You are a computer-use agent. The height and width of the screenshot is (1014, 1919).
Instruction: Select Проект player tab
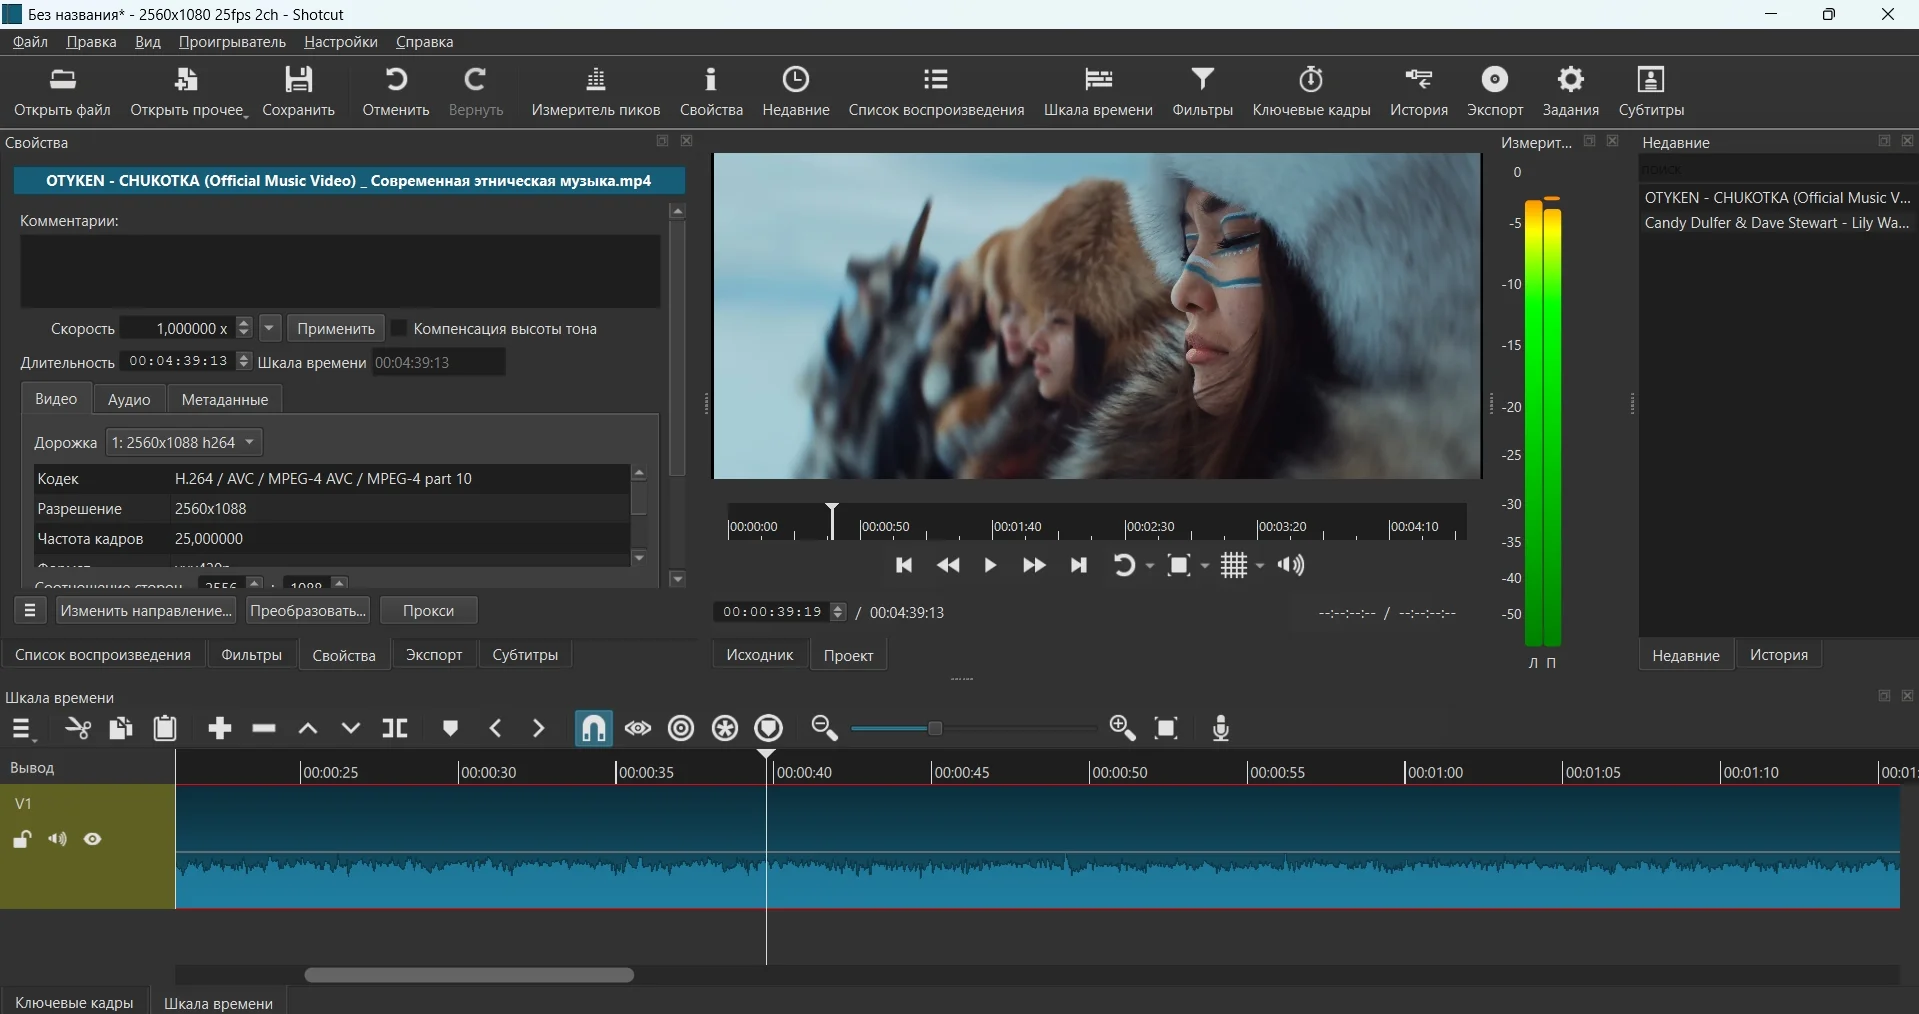848,655
